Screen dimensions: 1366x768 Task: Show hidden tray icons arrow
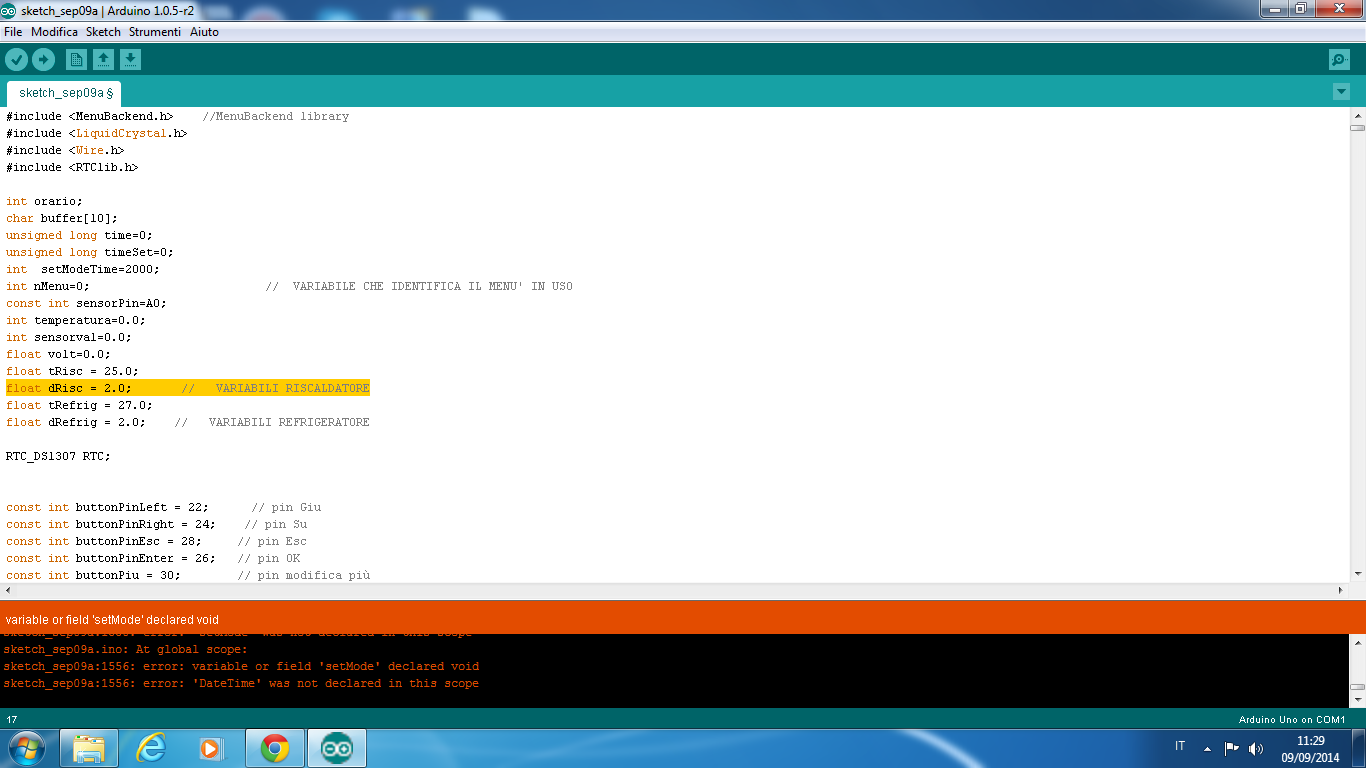coord(1207,748)
